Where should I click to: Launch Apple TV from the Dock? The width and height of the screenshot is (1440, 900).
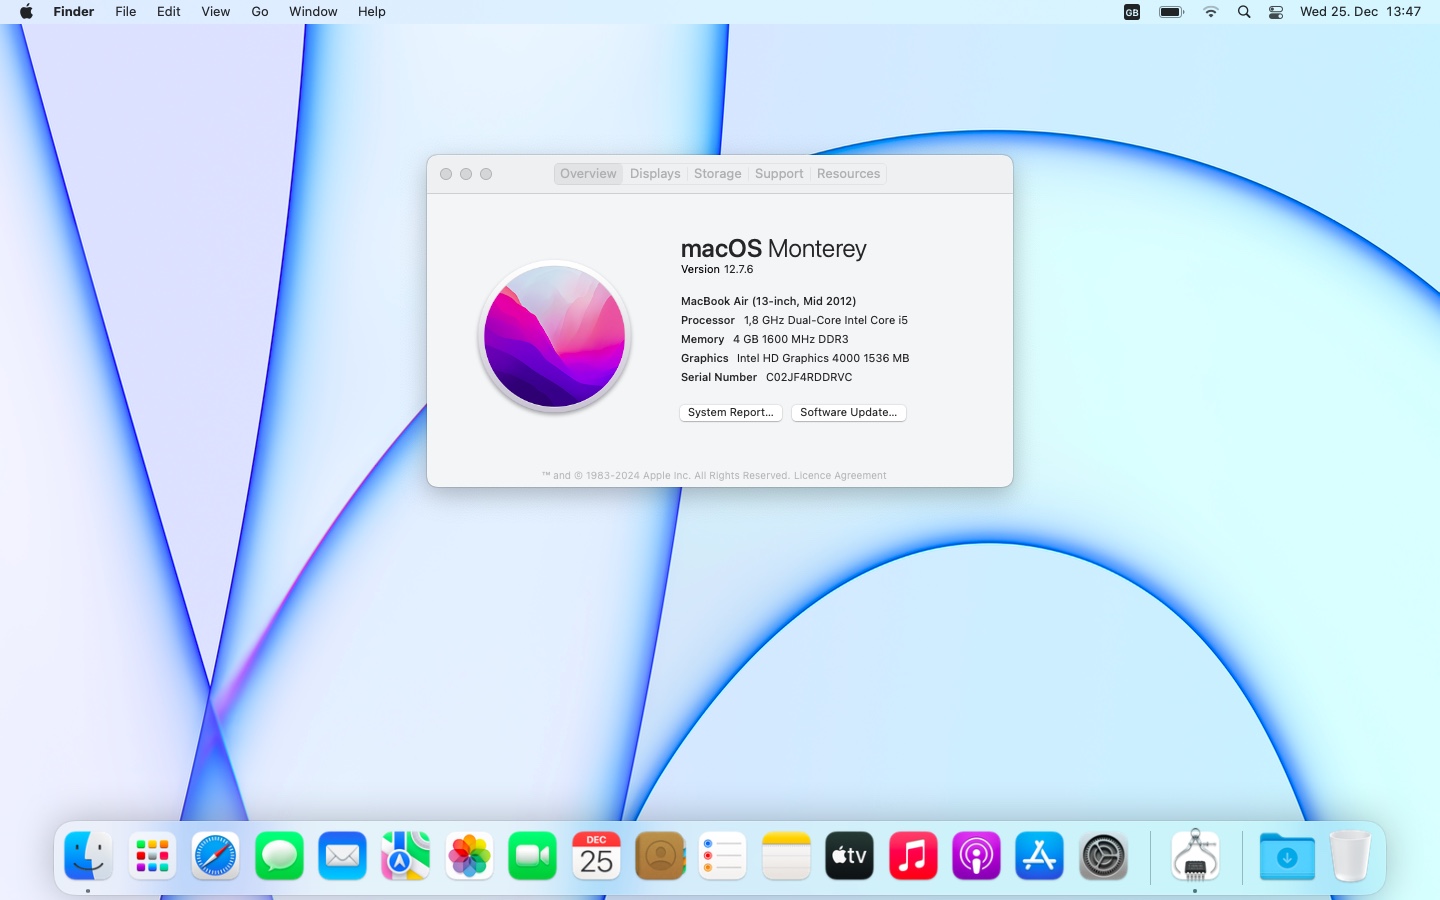(849, 856)
